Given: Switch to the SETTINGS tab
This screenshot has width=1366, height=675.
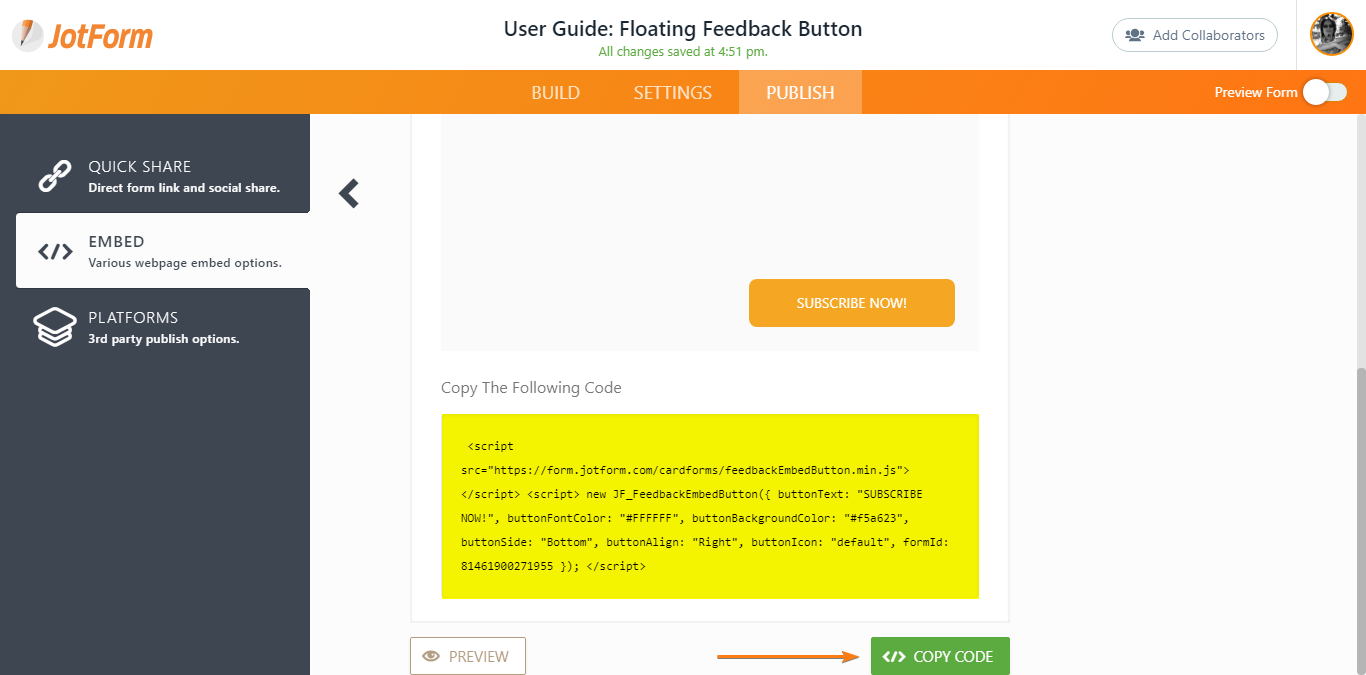Looking at the screenshot, I should [673, 93].
